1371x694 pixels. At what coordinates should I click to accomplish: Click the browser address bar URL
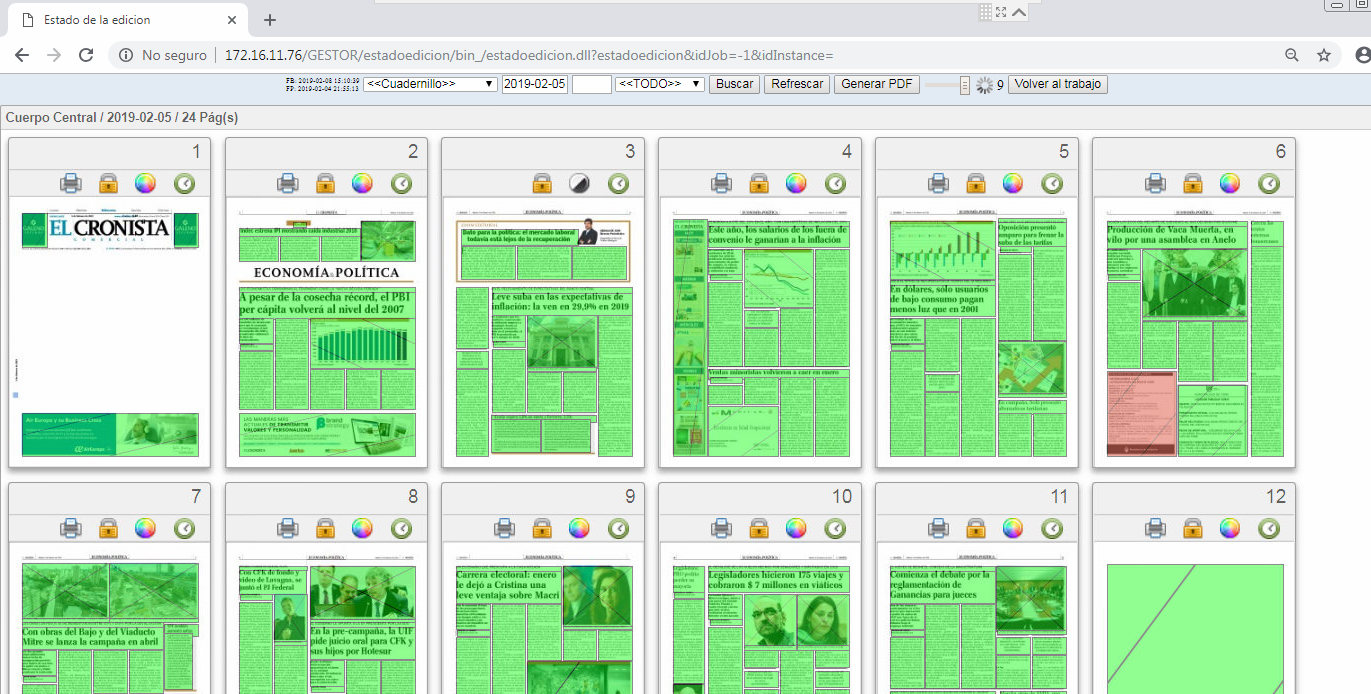[528, 56]
